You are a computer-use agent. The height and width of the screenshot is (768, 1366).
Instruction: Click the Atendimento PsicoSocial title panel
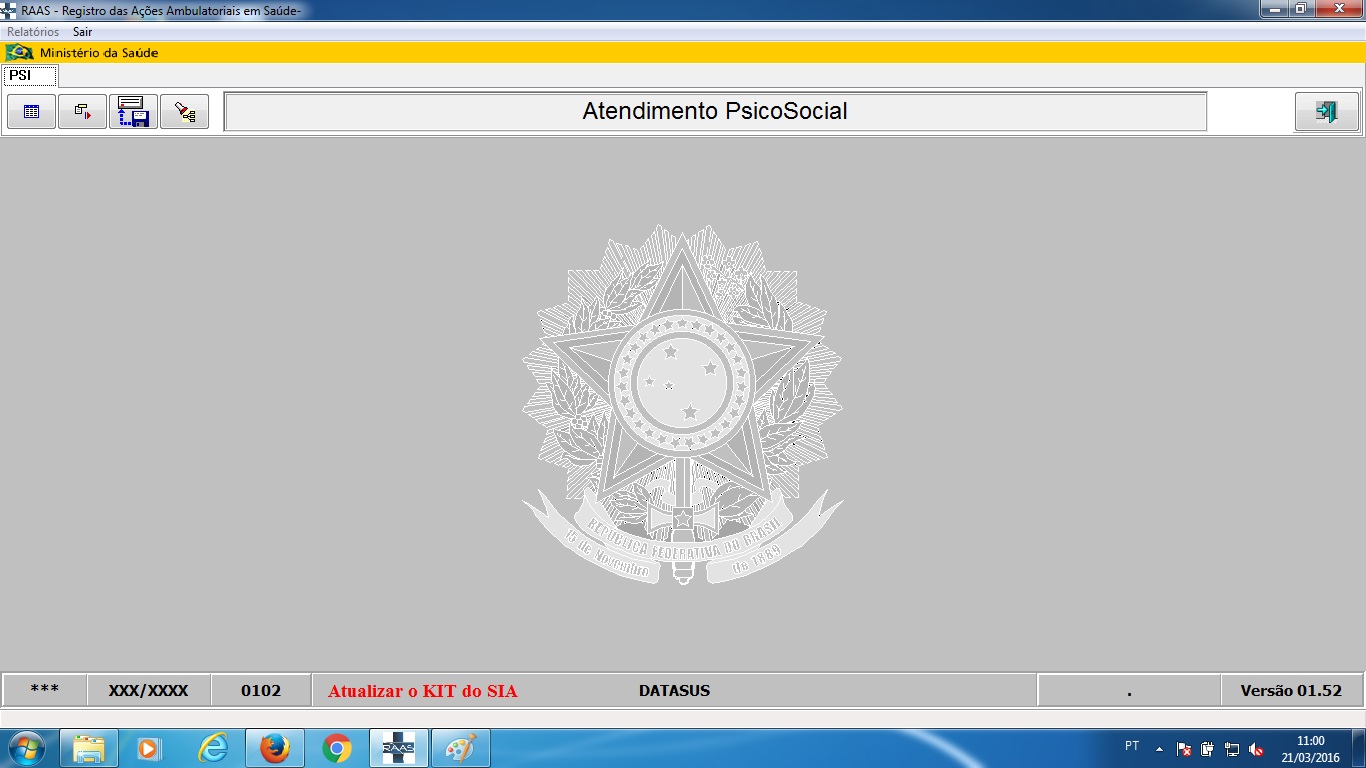point(714,112)
